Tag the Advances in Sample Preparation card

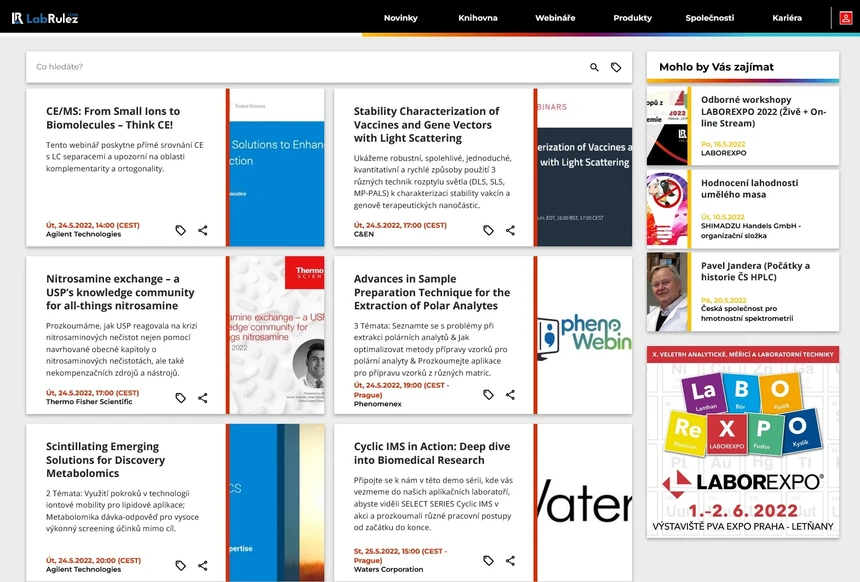488,394
